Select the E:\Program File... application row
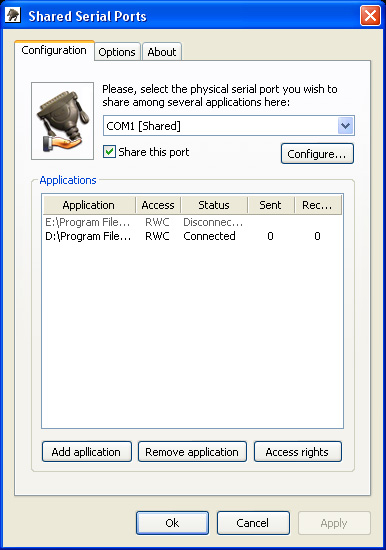The width and height of the screenshot is (386, 550). 192,222
